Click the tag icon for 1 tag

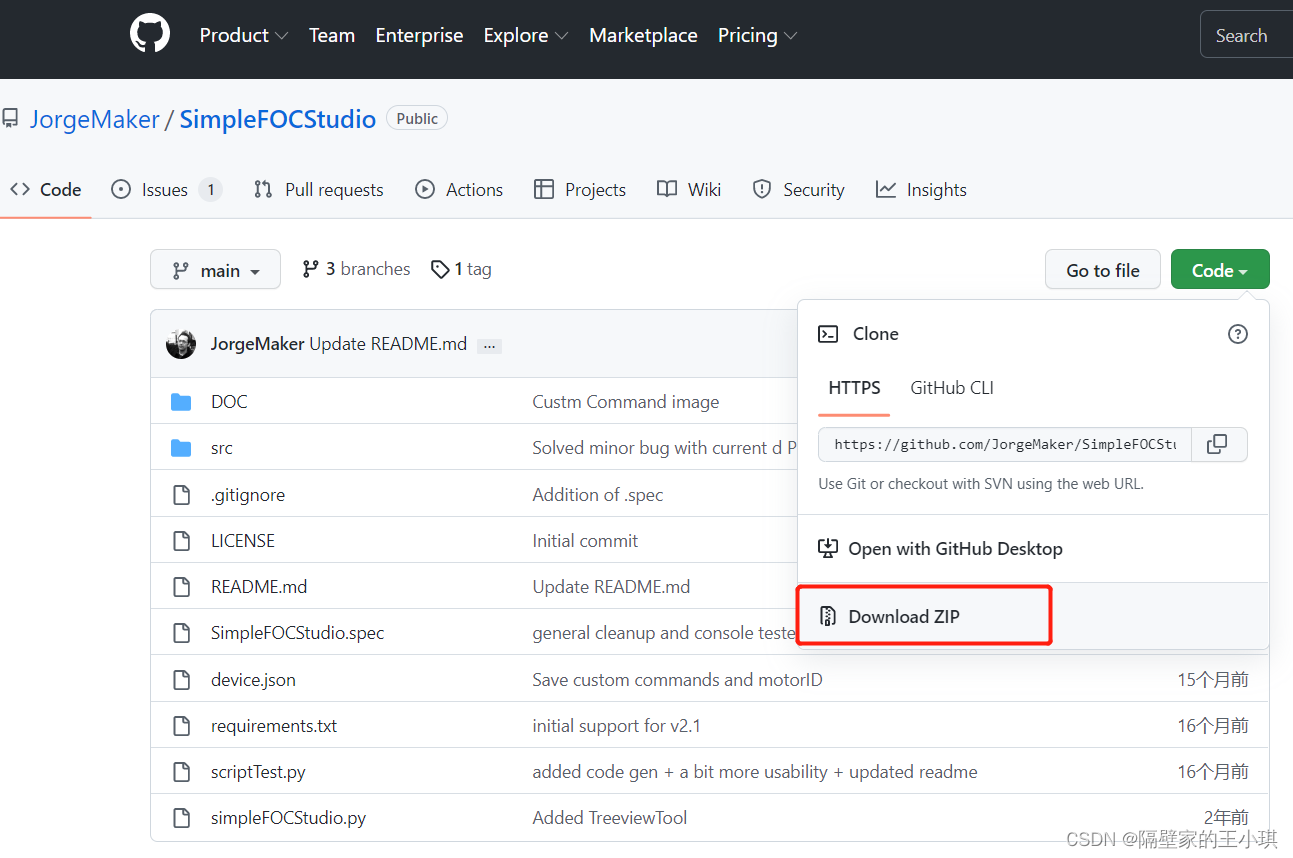click(x=440, y=269)
